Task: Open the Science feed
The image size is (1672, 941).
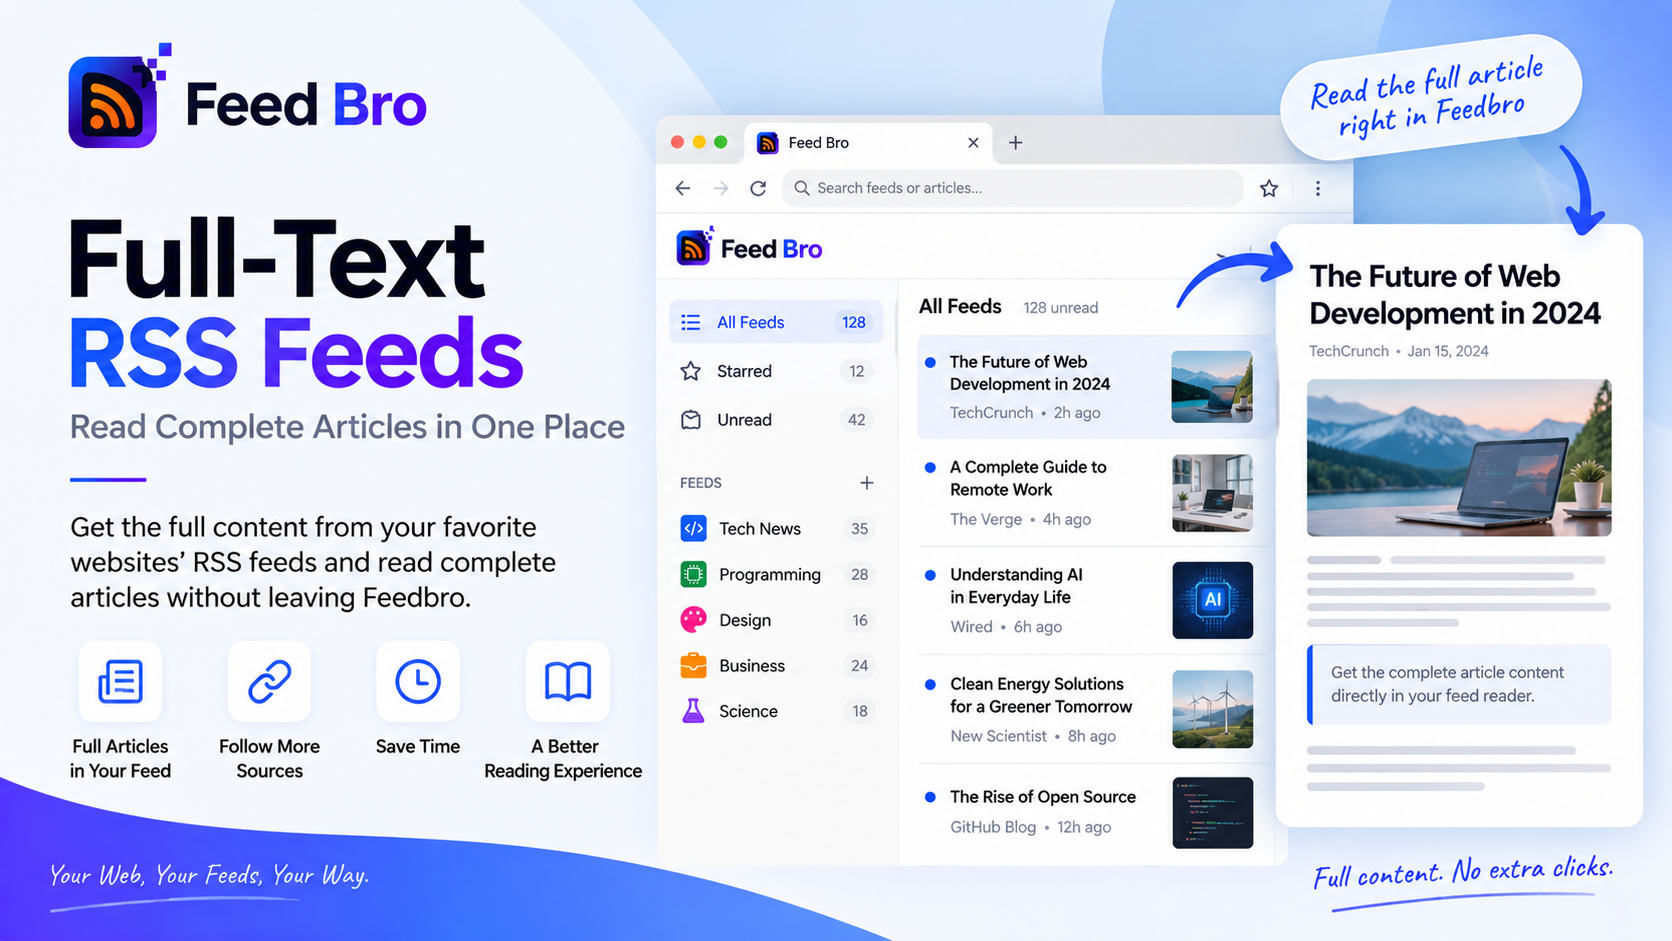Action: (x=776, y=711)
